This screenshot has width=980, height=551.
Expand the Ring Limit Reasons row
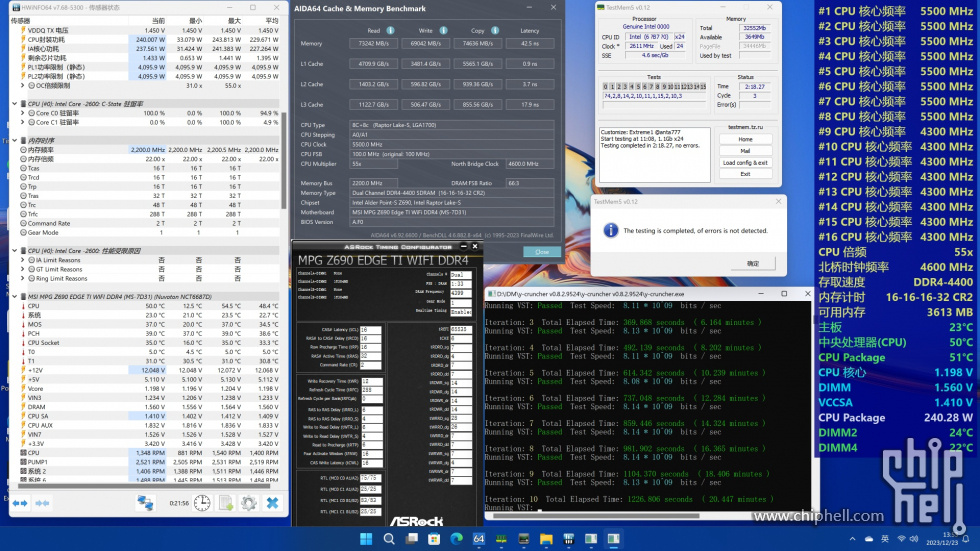(22, 279)
